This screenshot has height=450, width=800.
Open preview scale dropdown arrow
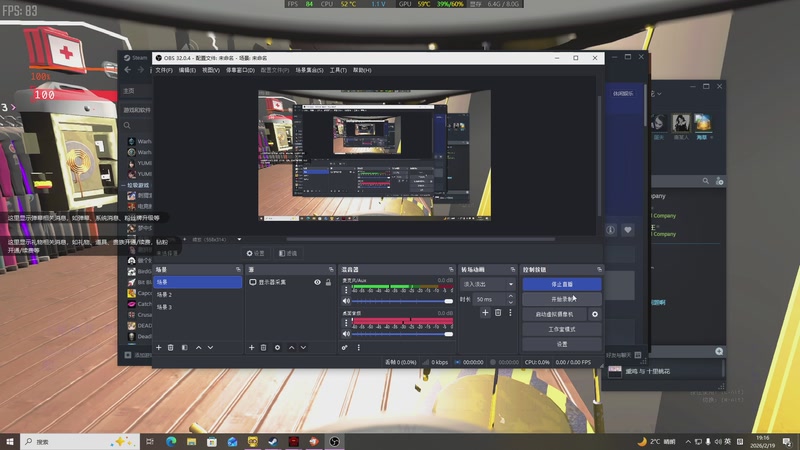239,239
